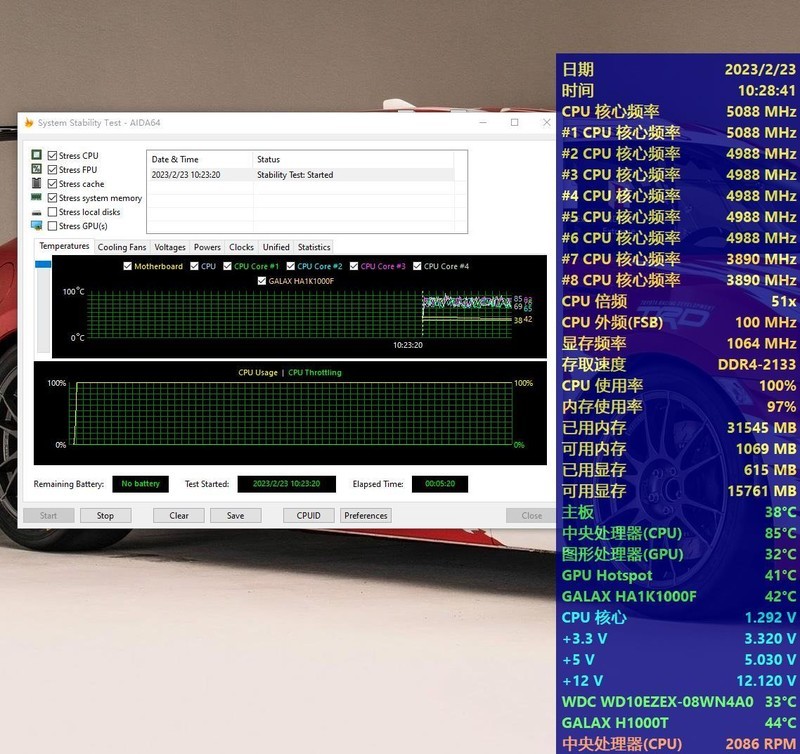Screen dimensions: 800x754
Task: Click the memory module icon beside Stress system memory
Action: 35,198
